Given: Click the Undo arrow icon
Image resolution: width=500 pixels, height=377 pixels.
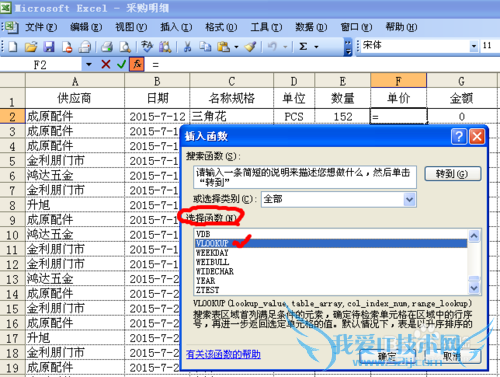Looking at the screenshot, I should (272, 47).
